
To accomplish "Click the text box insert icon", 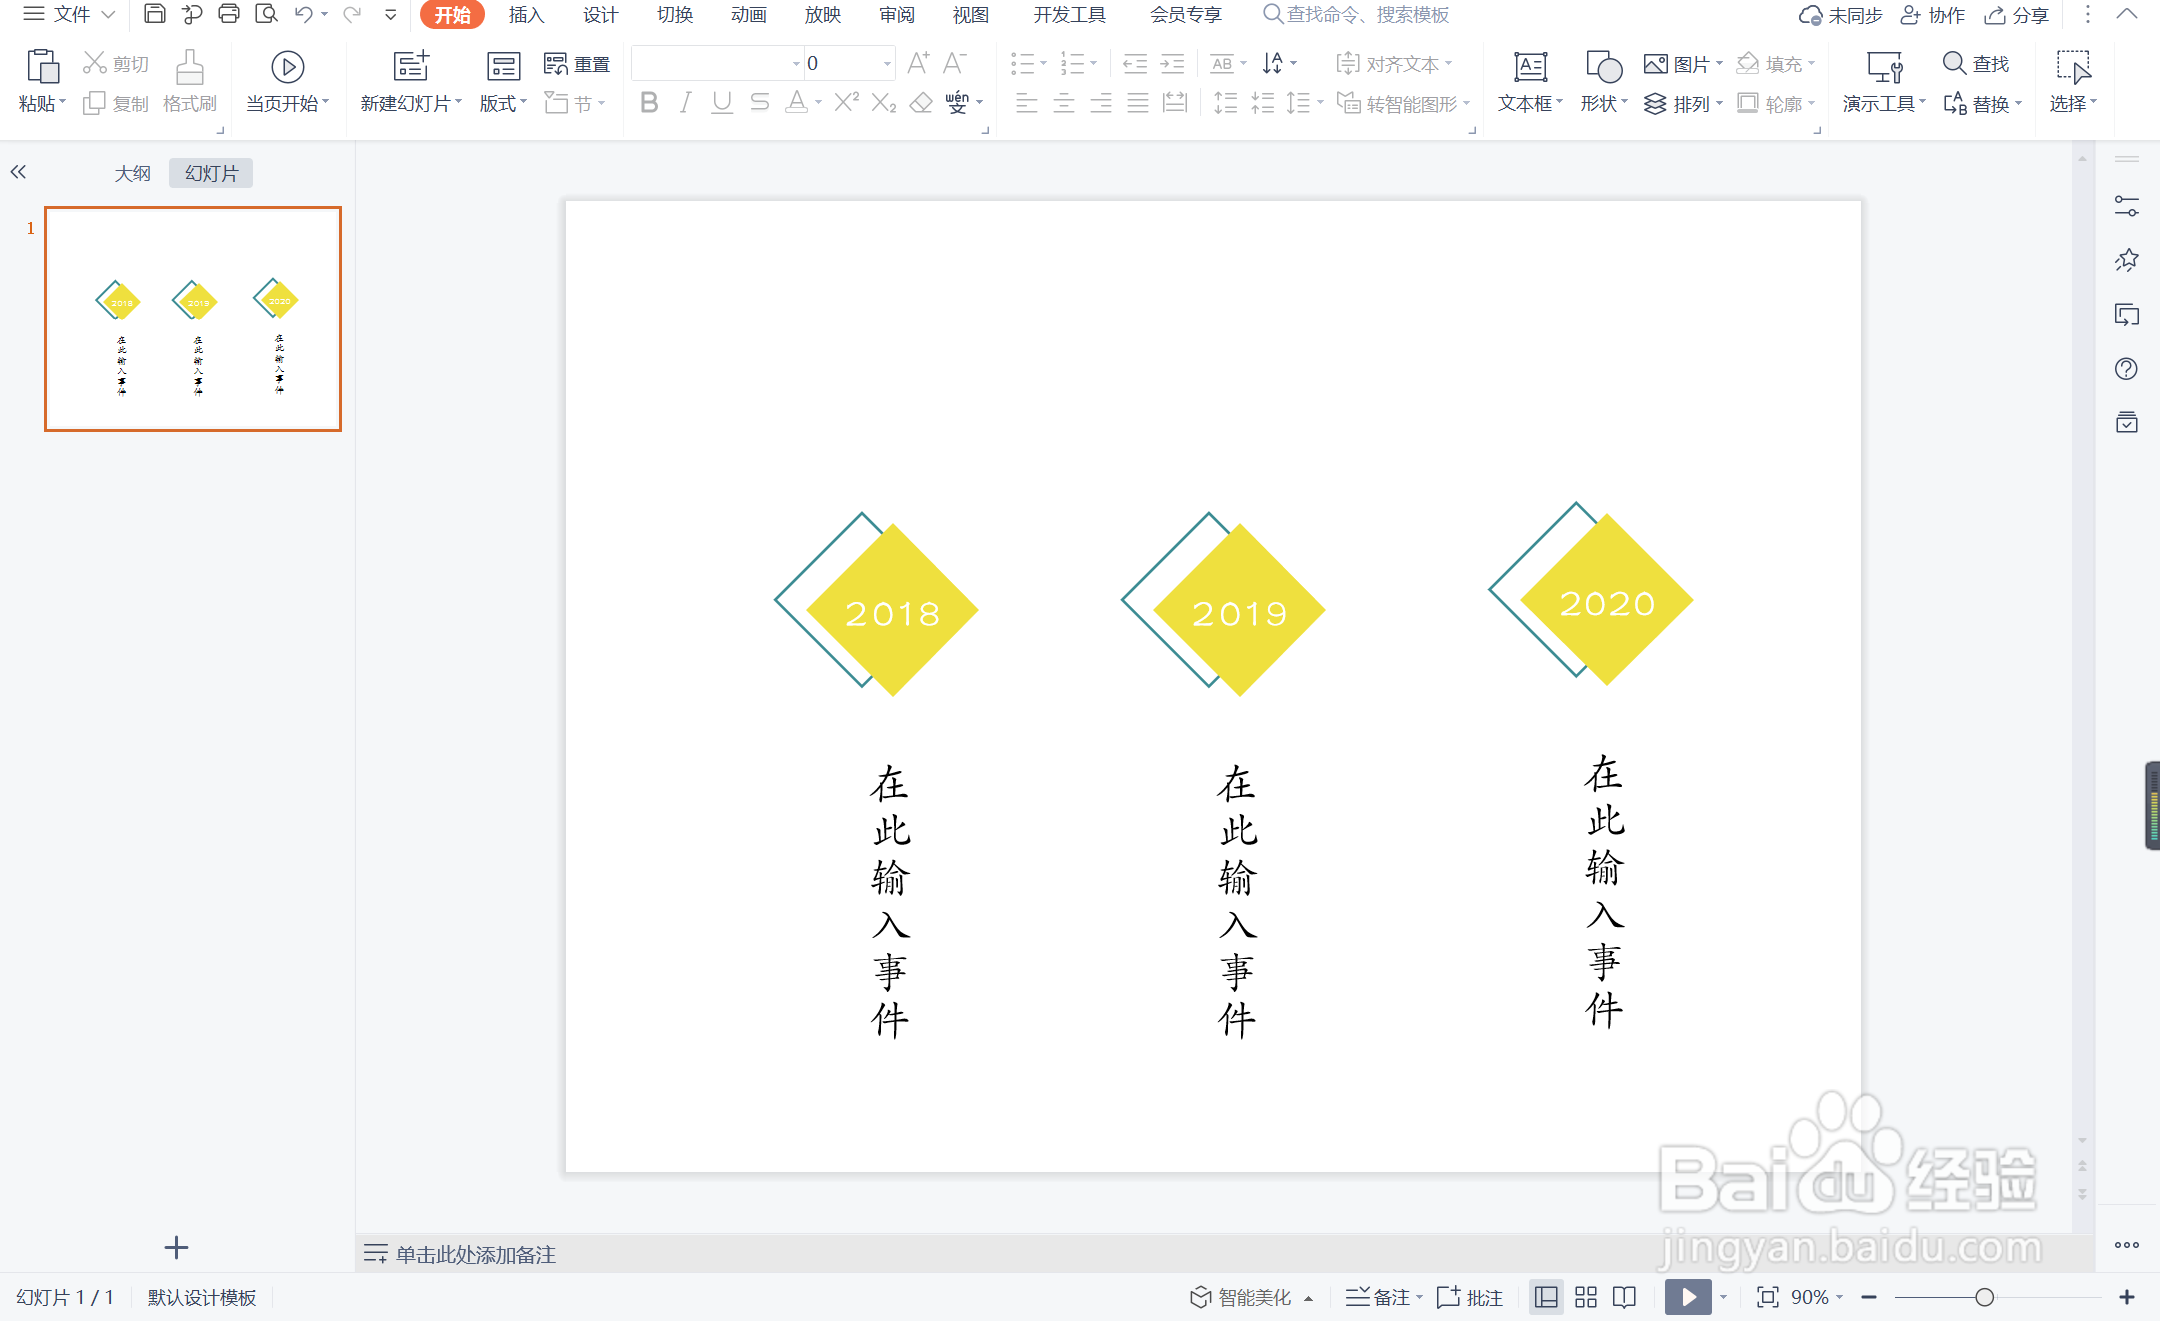I will coord(1529,67).
